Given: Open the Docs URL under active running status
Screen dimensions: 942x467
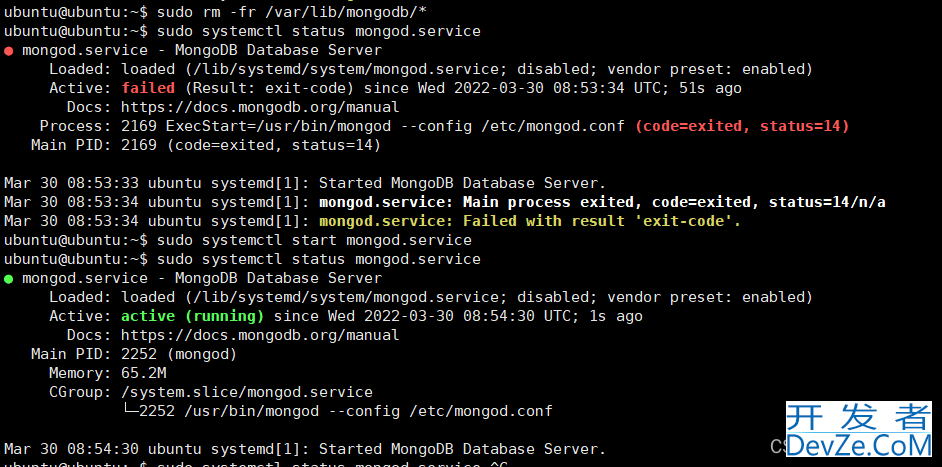Looking at the screenshot, I should point(260,335).
